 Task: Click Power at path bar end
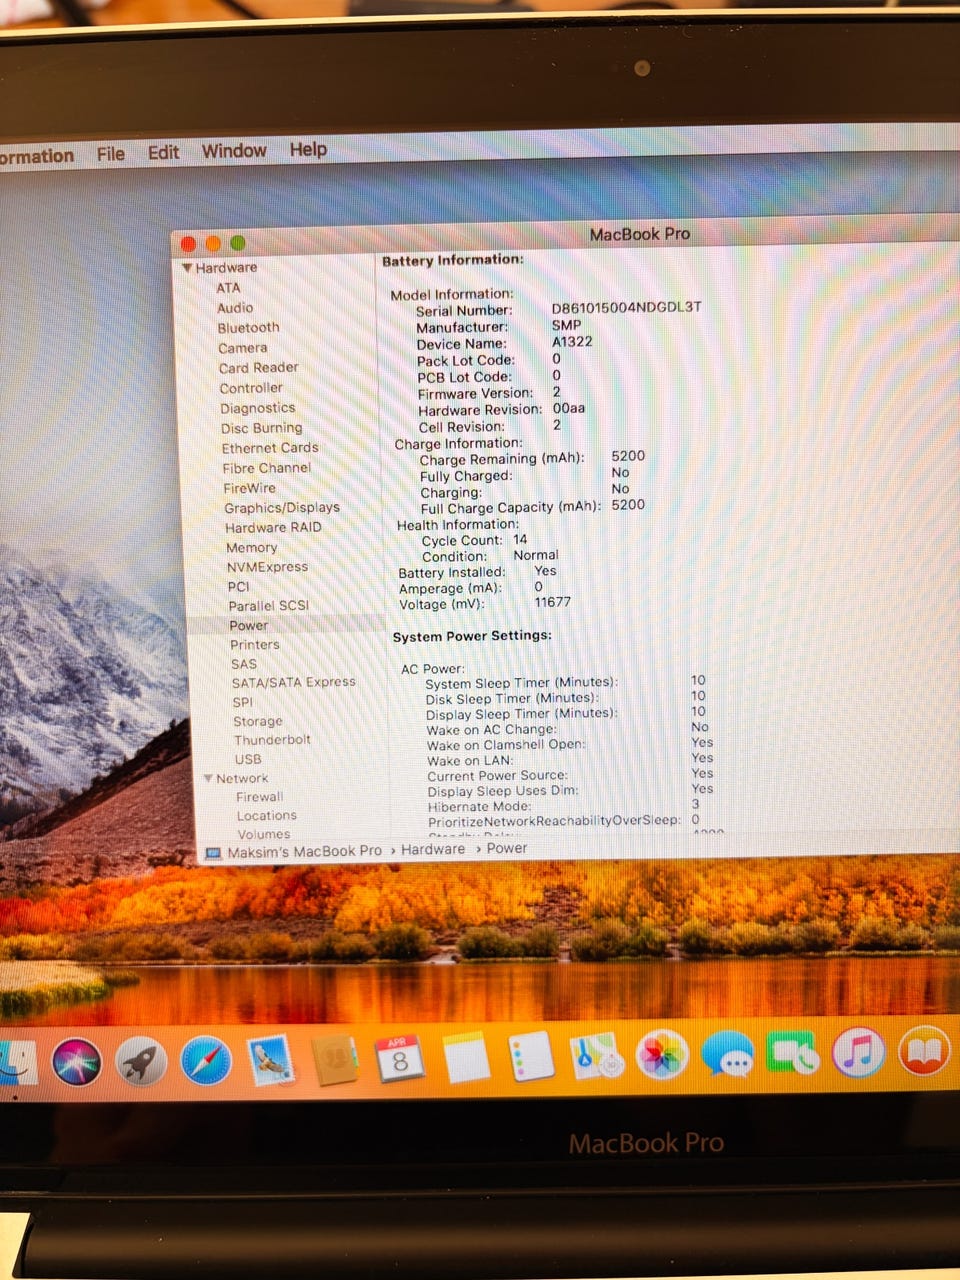coord(507,848)
